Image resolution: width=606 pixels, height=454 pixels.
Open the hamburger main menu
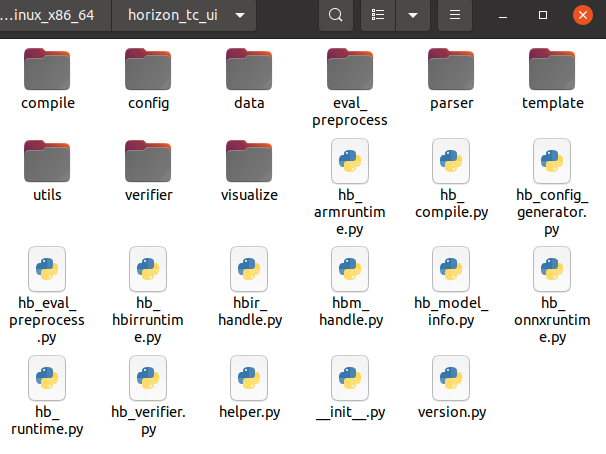(x=455, y=16)
